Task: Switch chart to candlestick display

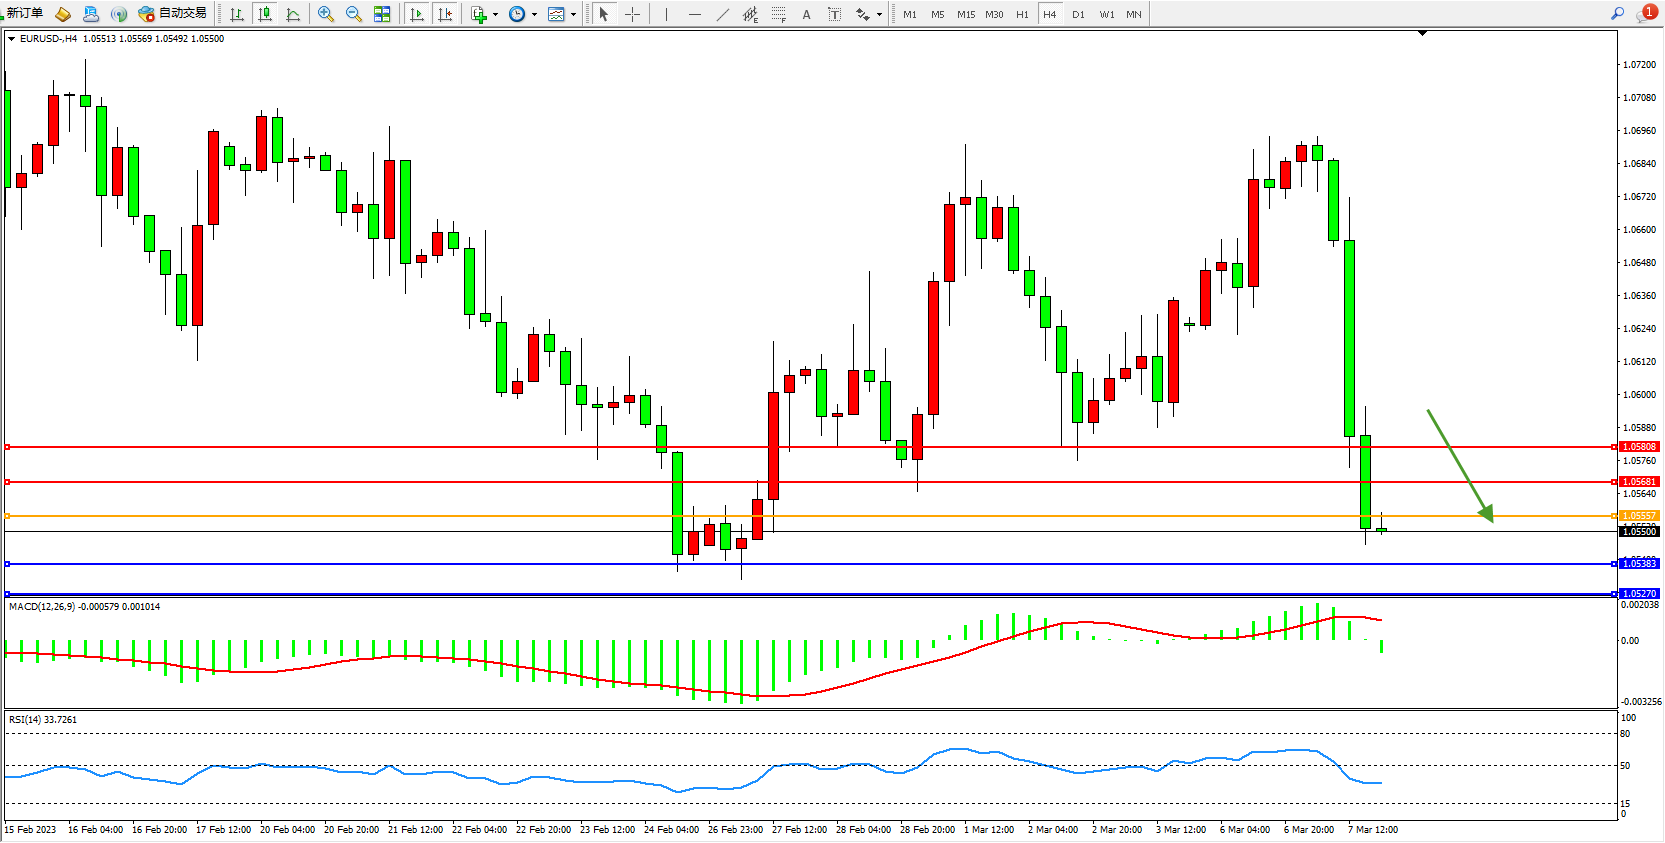Action: [265, 14]
